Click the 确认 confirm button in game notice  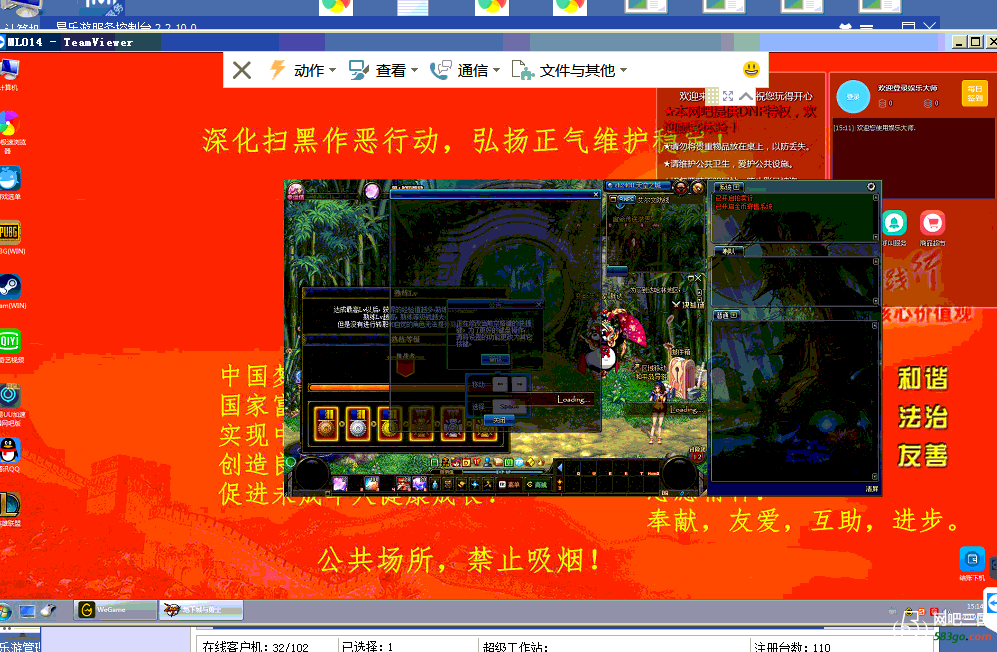[x=495, y=359]
